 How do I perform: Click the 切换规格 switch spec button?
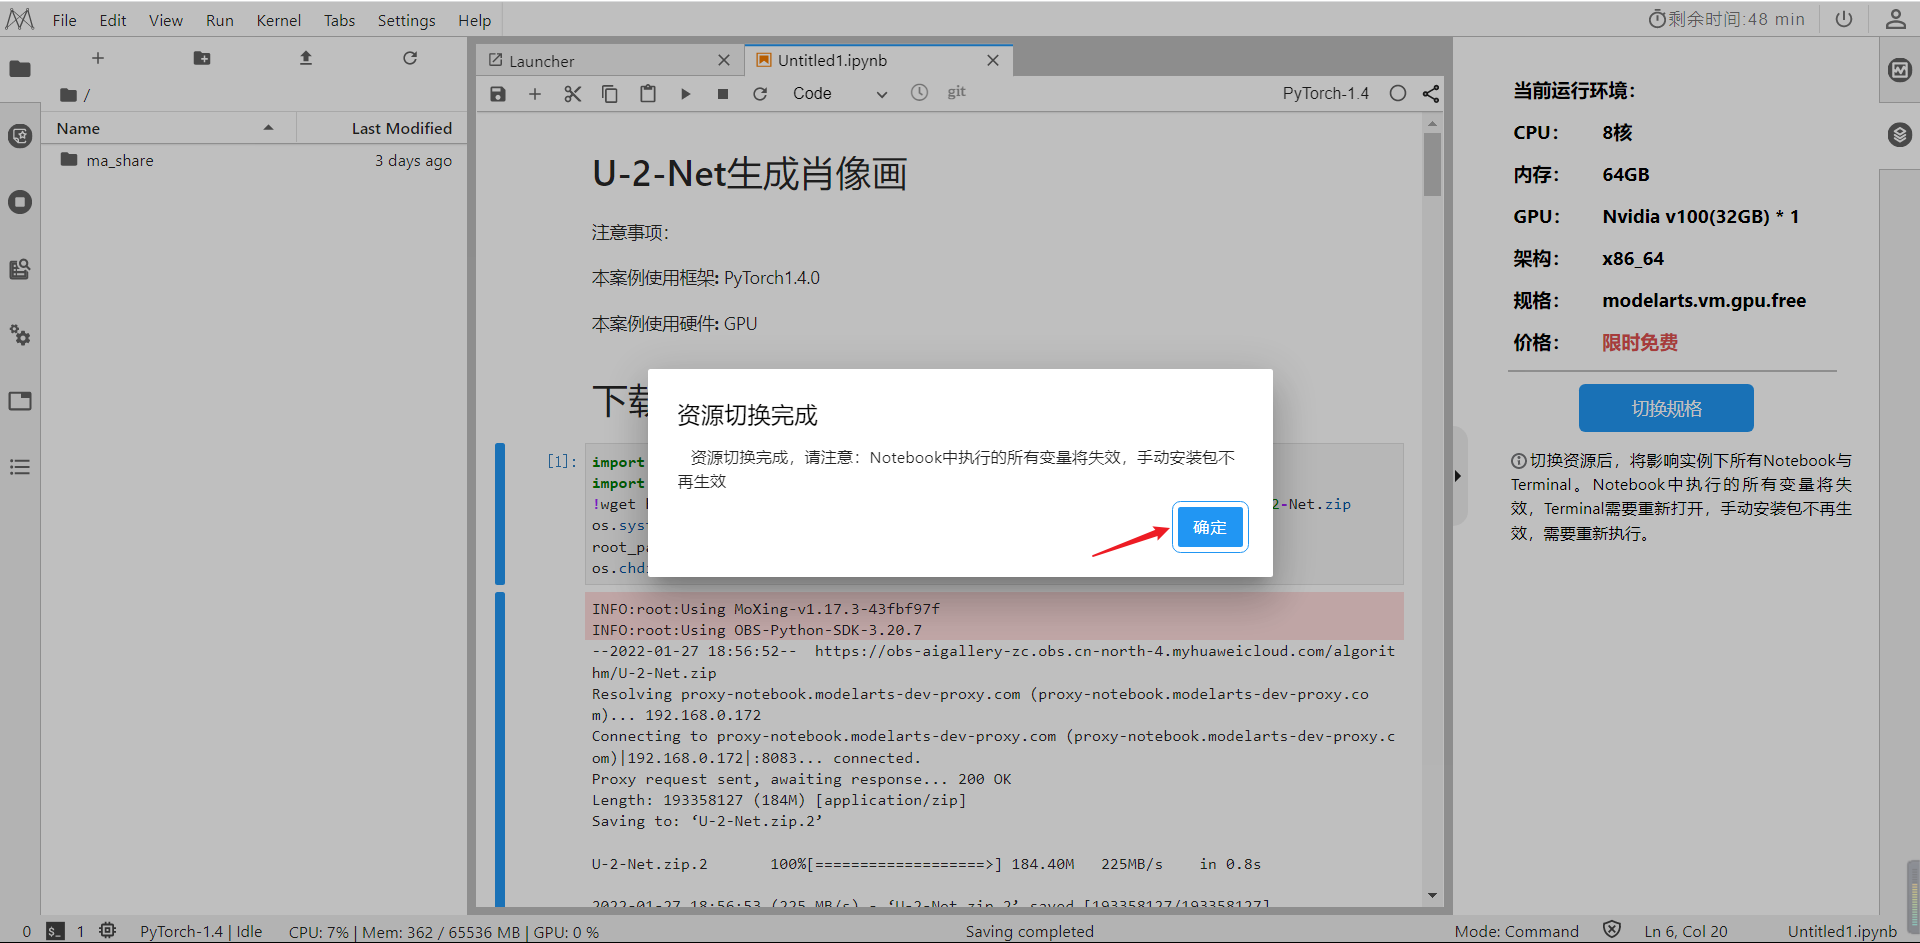(x=1666, y=408)
